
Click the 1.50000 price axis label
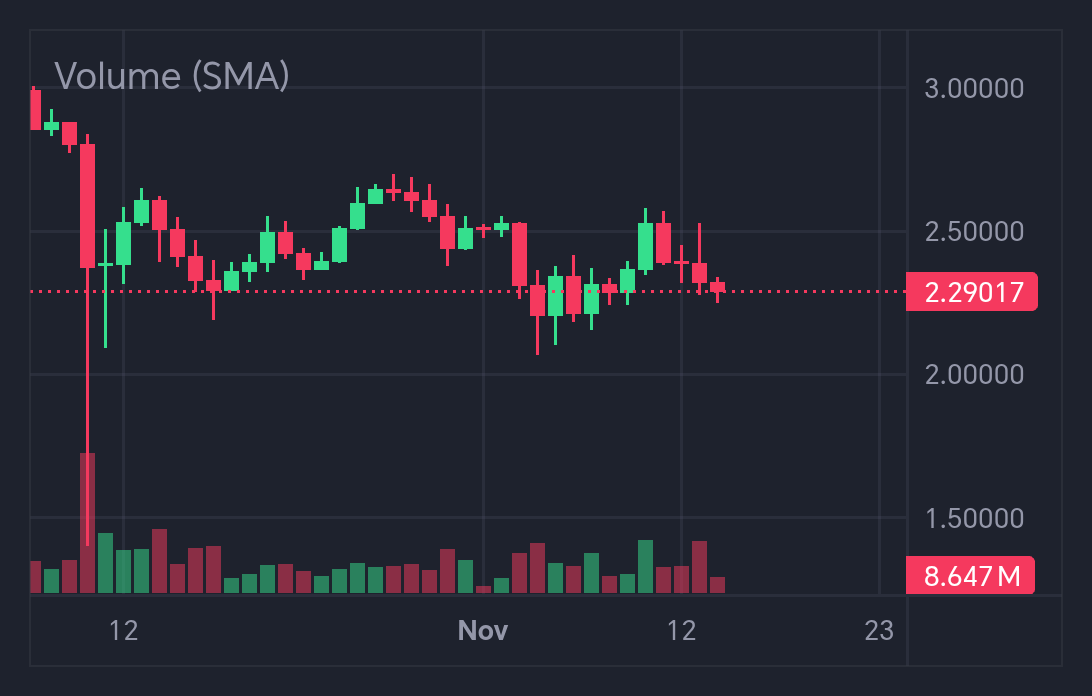974,518
